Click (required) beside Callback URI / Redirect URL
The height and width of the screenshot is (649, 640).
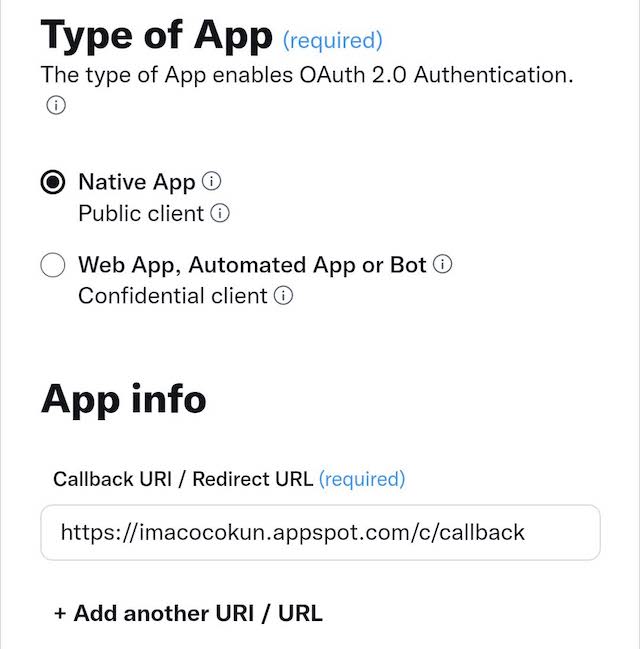[362, 479]
